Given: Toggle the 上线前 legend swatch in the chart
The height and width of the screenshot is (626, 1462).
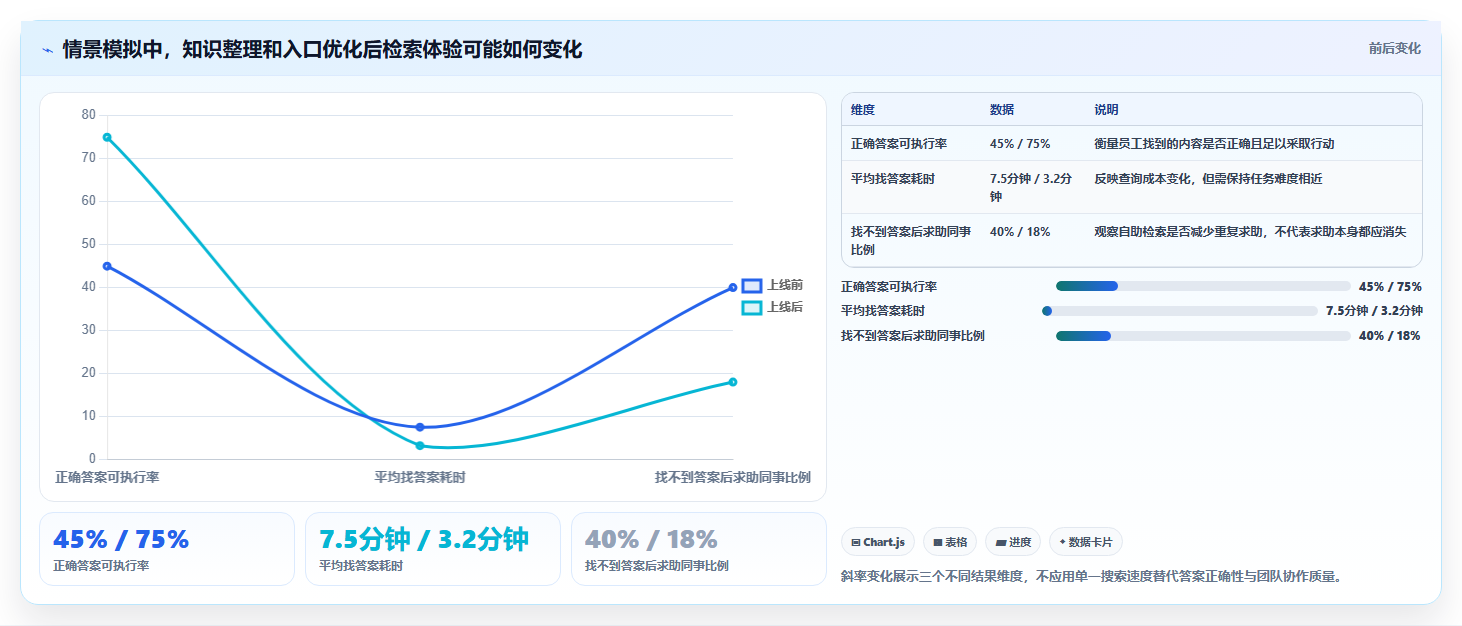Looking at the screenshot, I should (x=752, y=286).
